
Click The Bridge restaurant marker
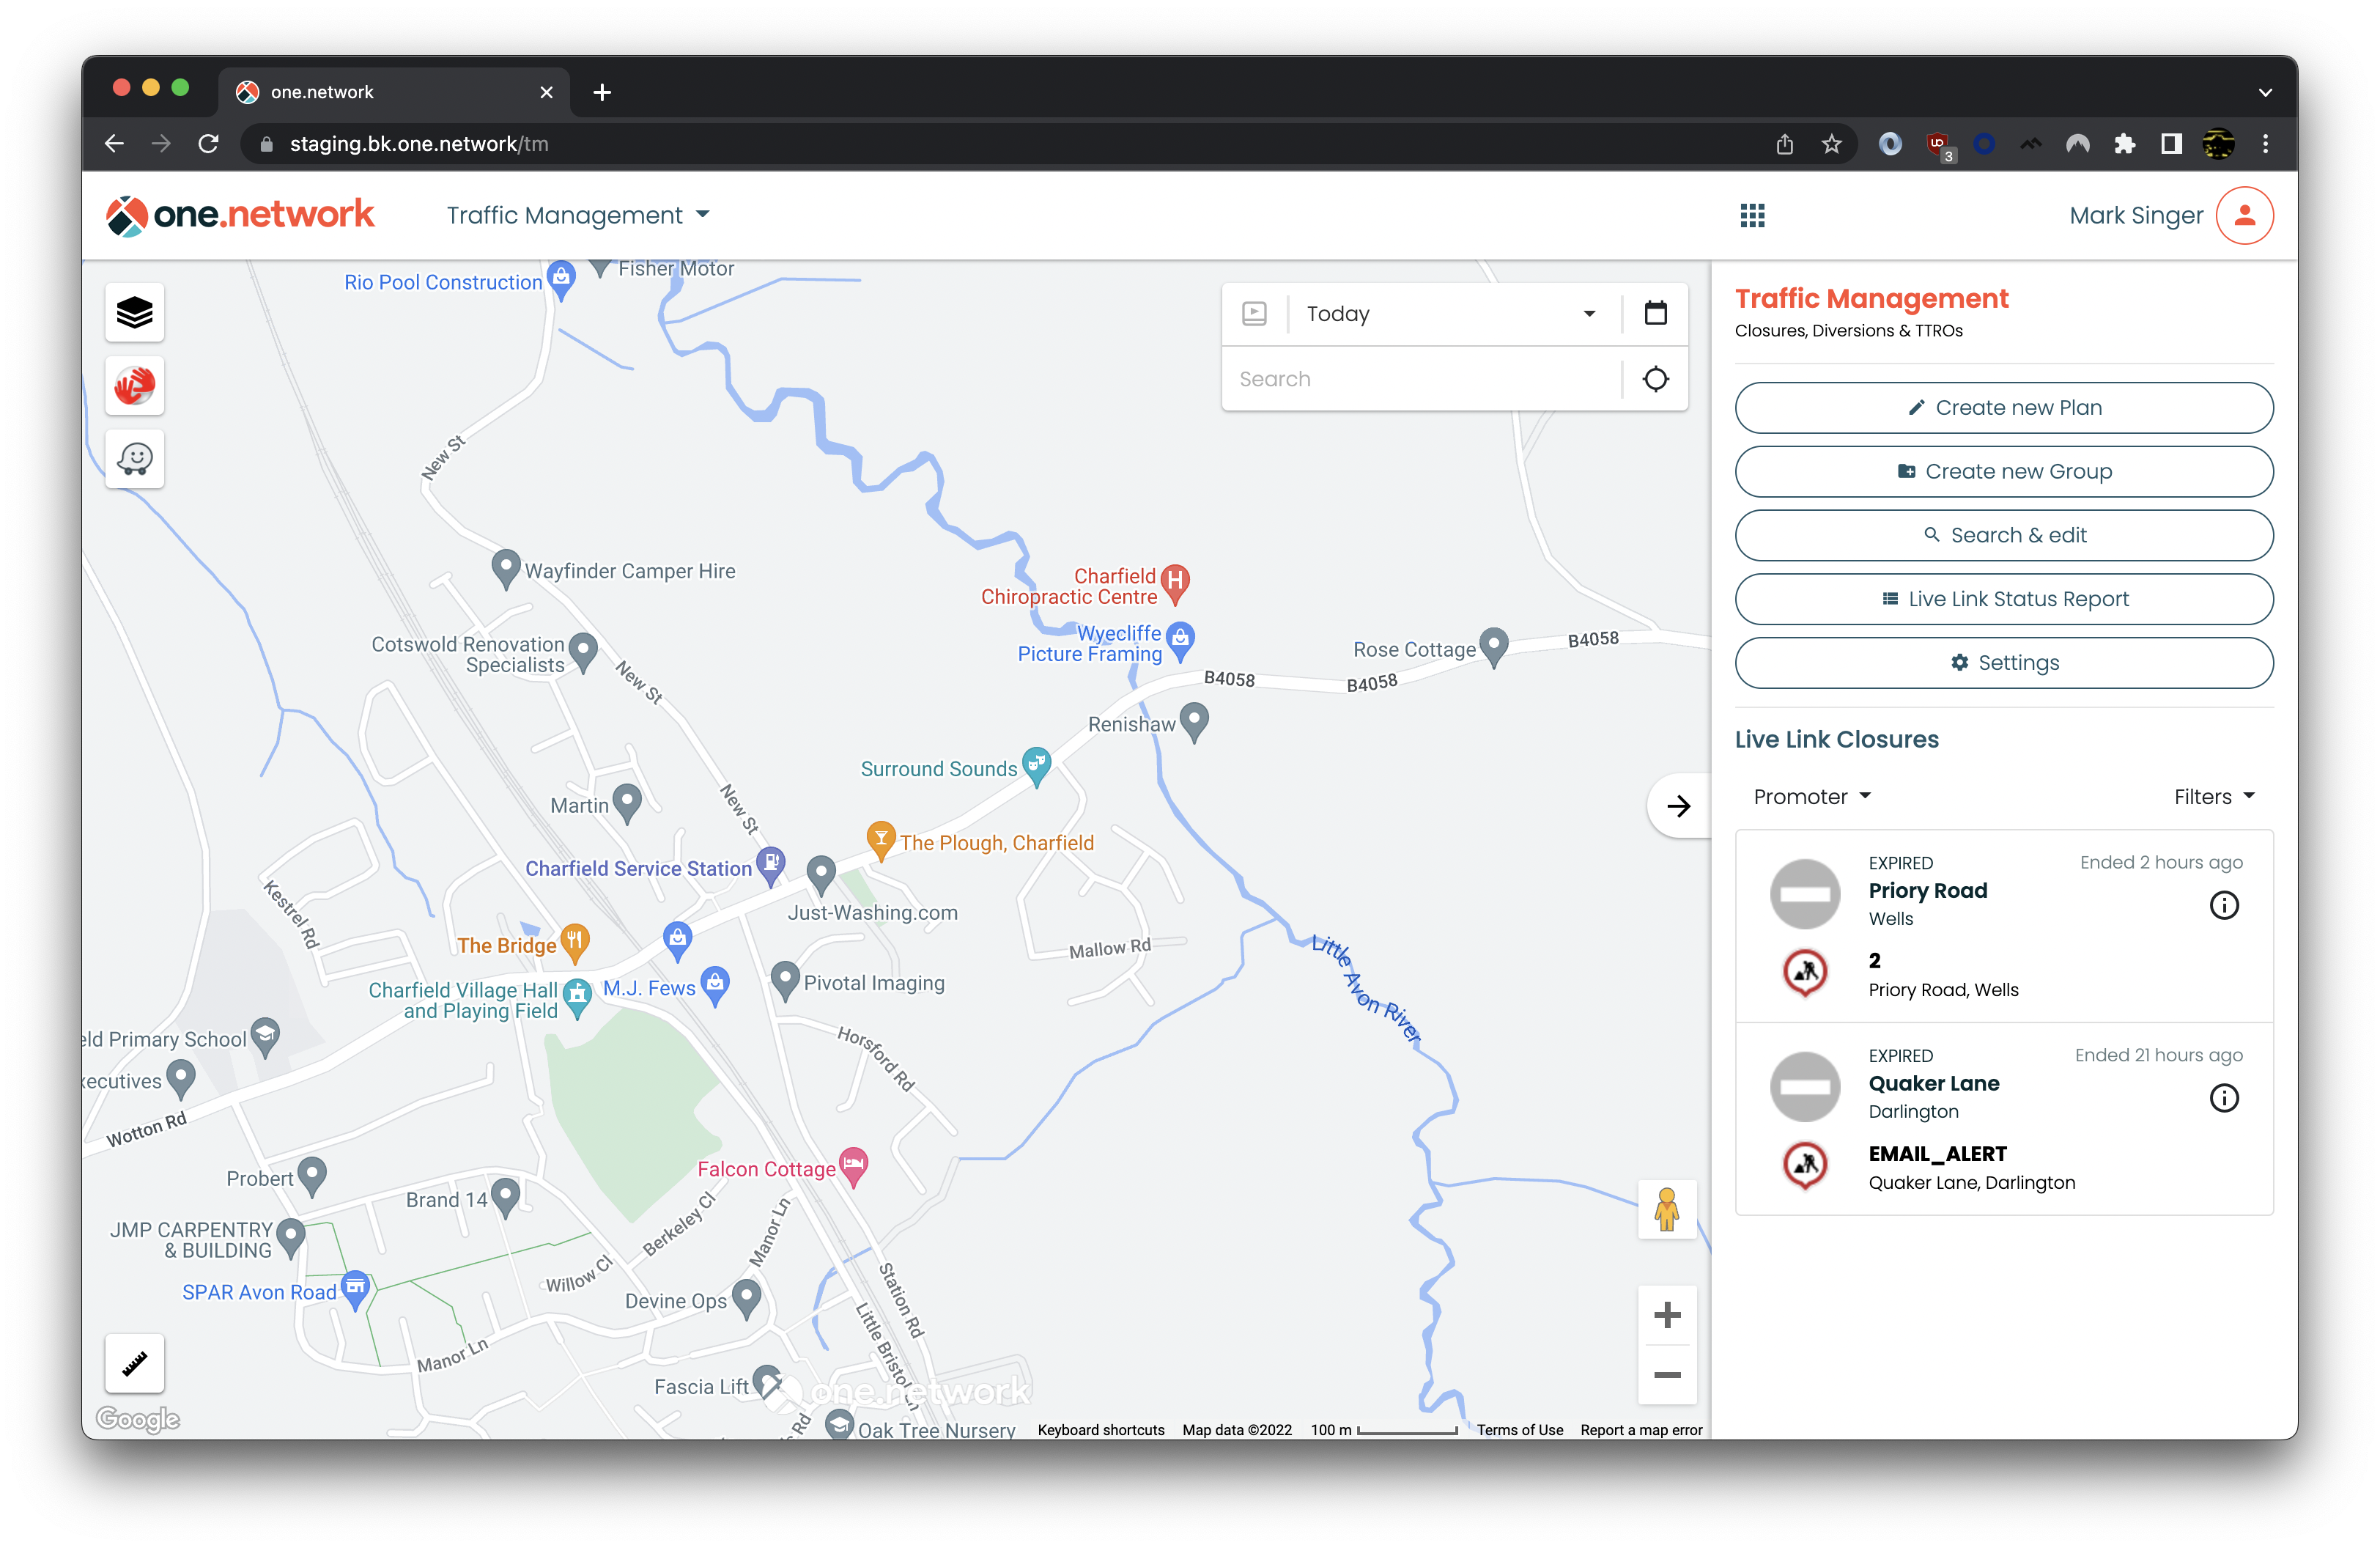pyautogui.click(x=574, y=942)
